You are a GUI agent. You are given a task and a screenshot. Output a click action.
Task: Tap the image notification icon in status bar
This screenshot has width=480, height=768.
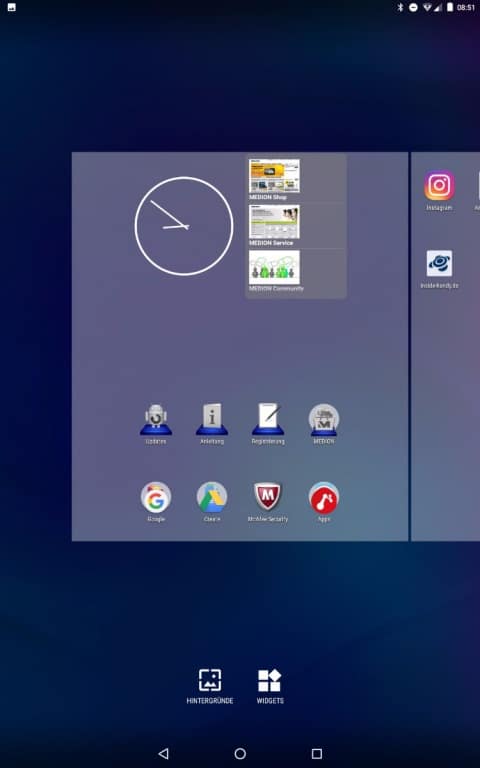pyautogui.click(x=11, y=7)
